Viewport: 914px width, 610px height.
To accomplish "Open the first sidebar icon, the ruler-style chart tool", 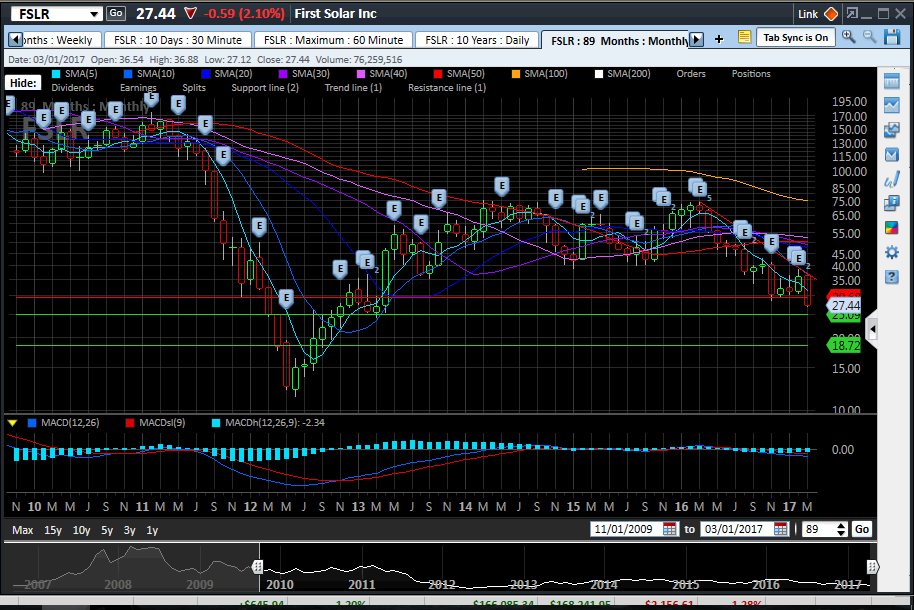I will [x=891, y=82].
